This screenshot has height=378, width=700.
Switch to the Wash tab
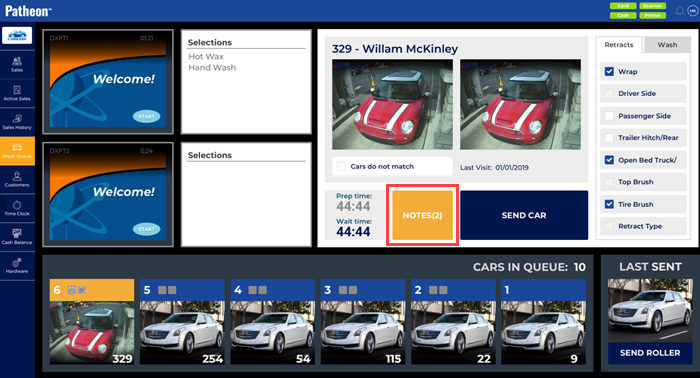(667, 45)
